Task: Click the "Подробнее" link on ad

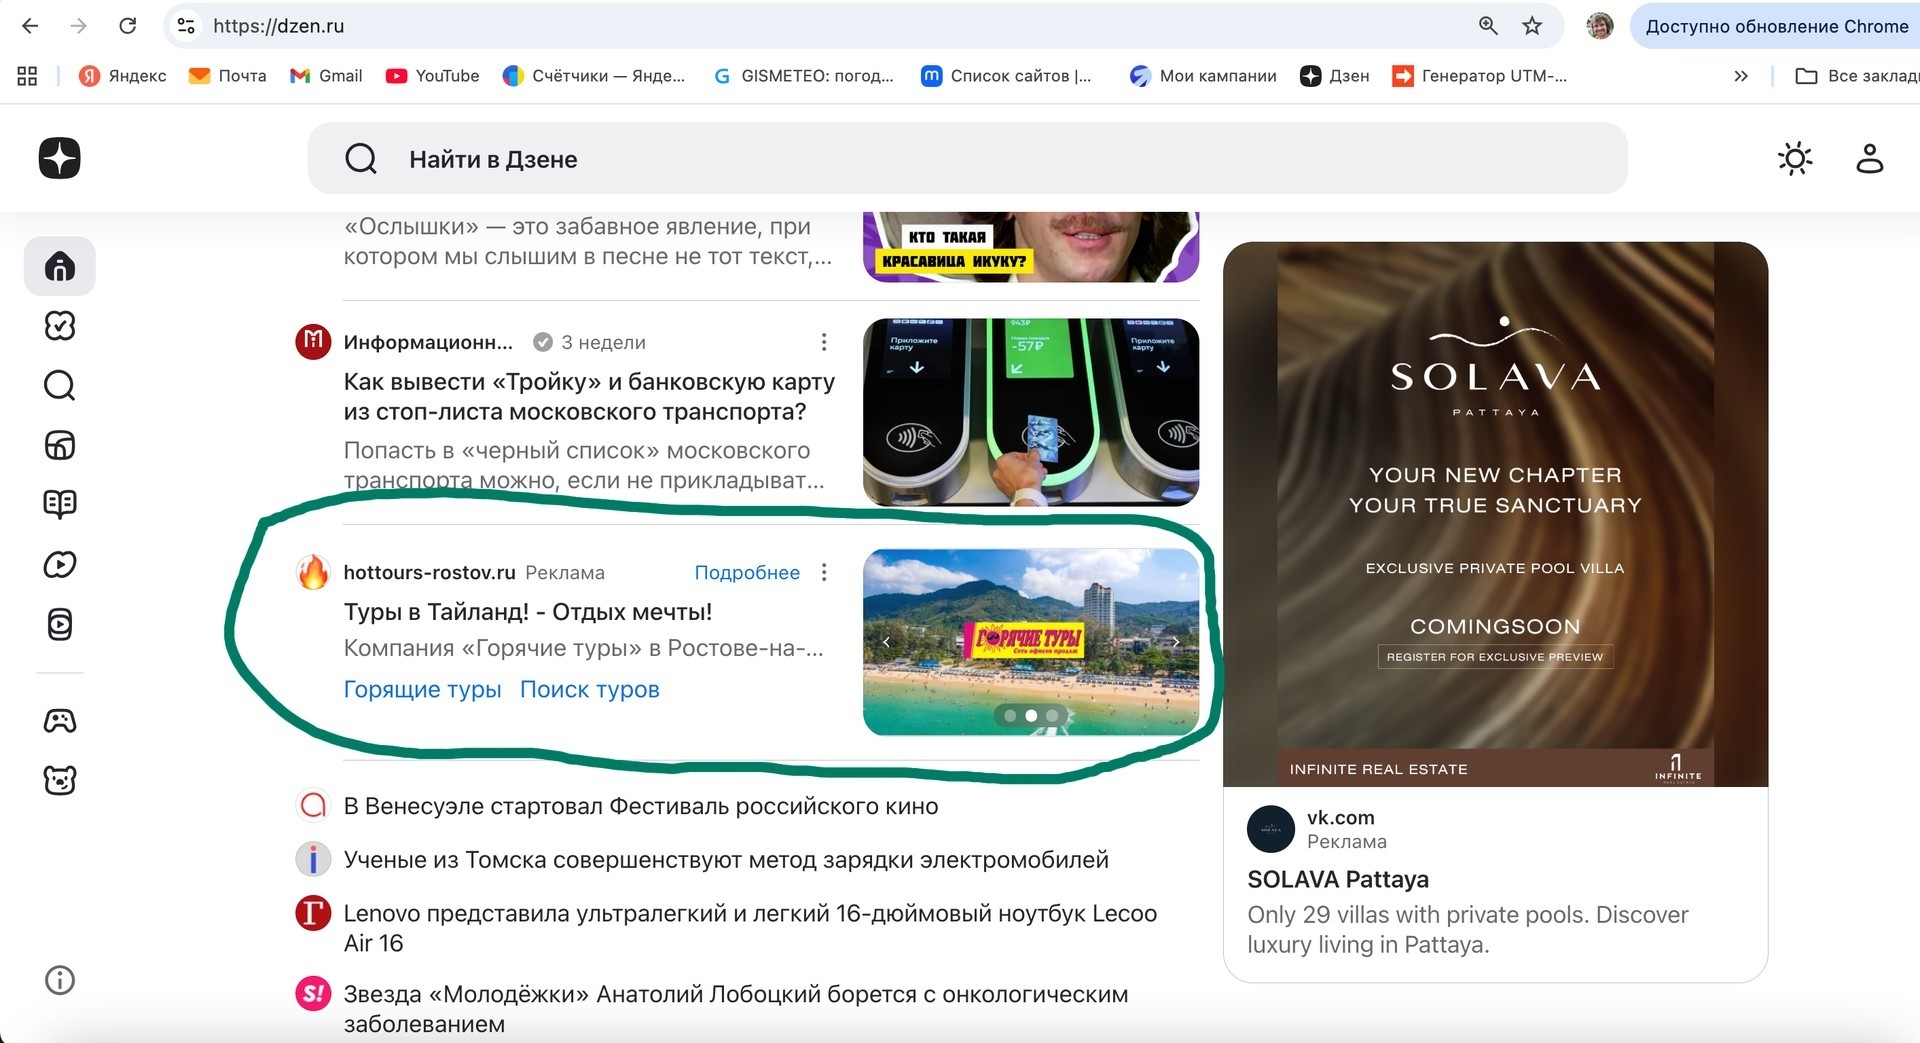Action: [746, 572]
